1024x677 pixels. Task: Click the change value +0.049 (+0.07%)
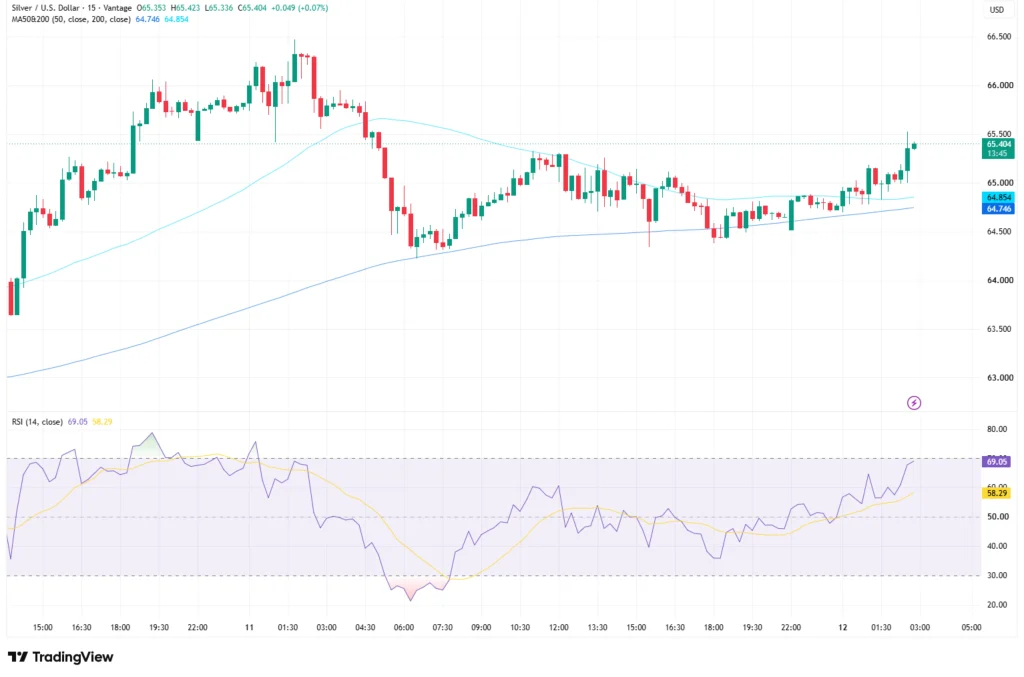300,8
